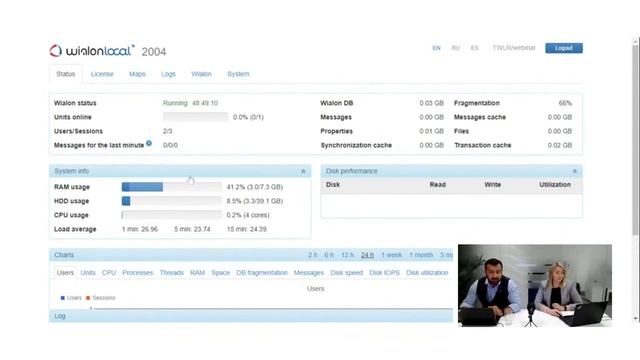The height and width of the screenshot is (360, 640).
Task: Click the Units online progress bar
Action: (x=196, y=117)
